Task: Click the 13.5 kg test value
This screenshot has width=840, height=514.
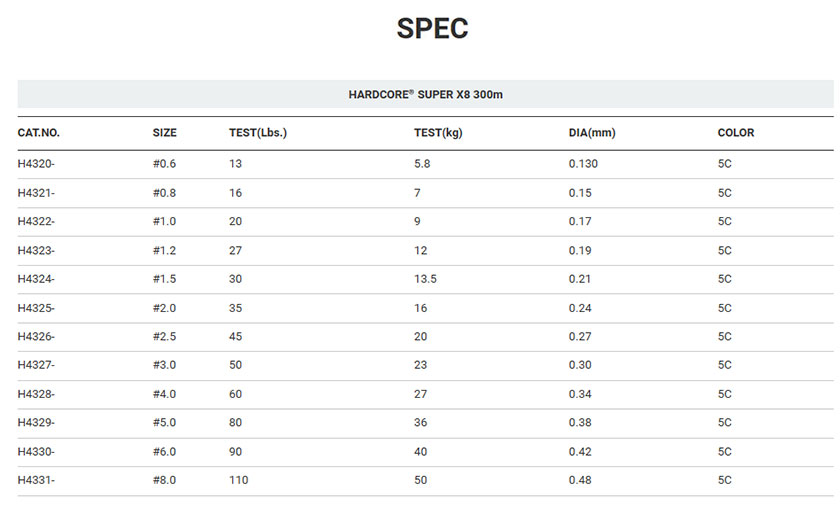Action: point(425,279)
